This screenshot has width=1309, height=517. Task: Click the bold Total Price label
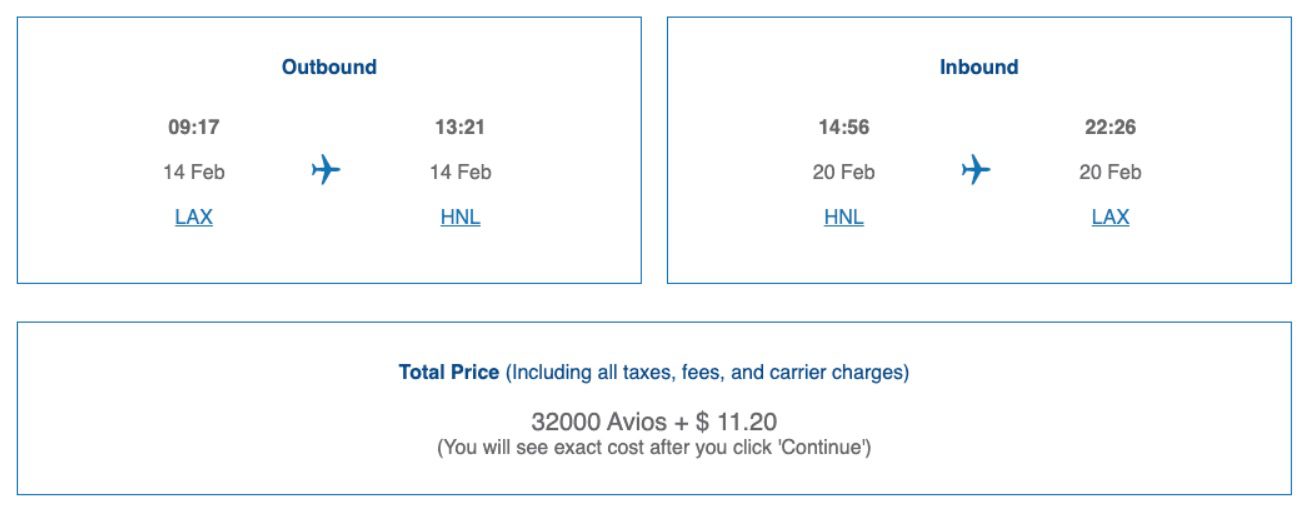click(x=449, y=372)
